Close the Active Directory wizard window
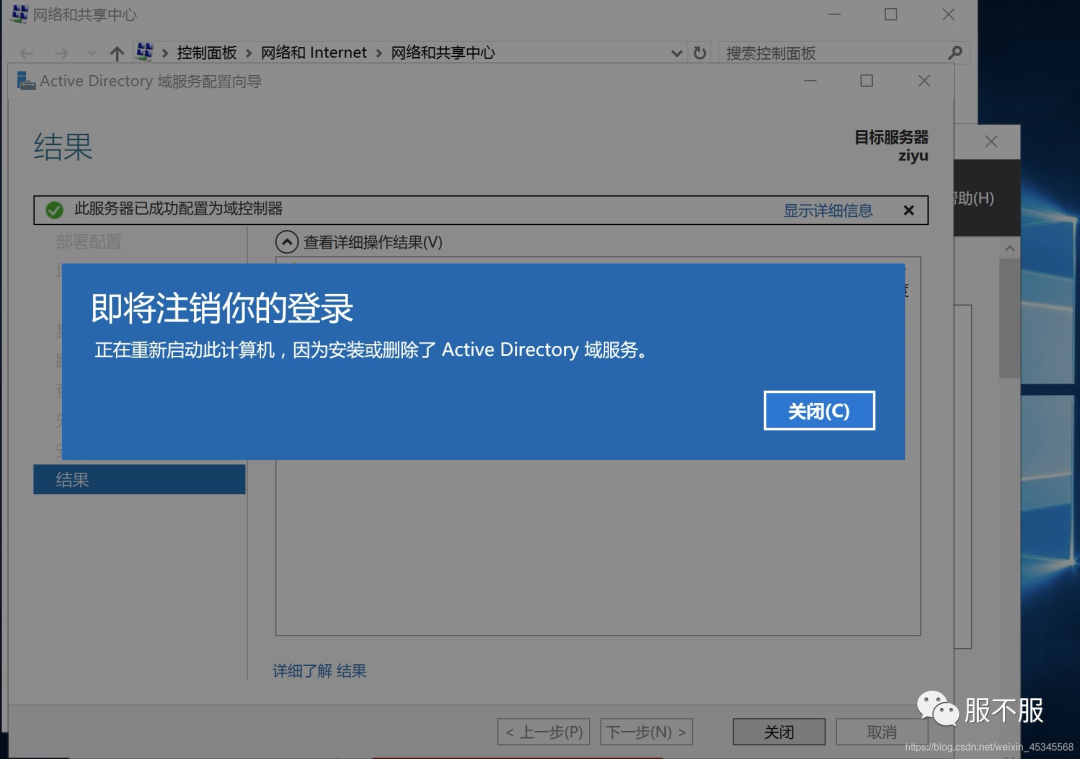This screenshot has width=1080, height=759. pos(924,81)
